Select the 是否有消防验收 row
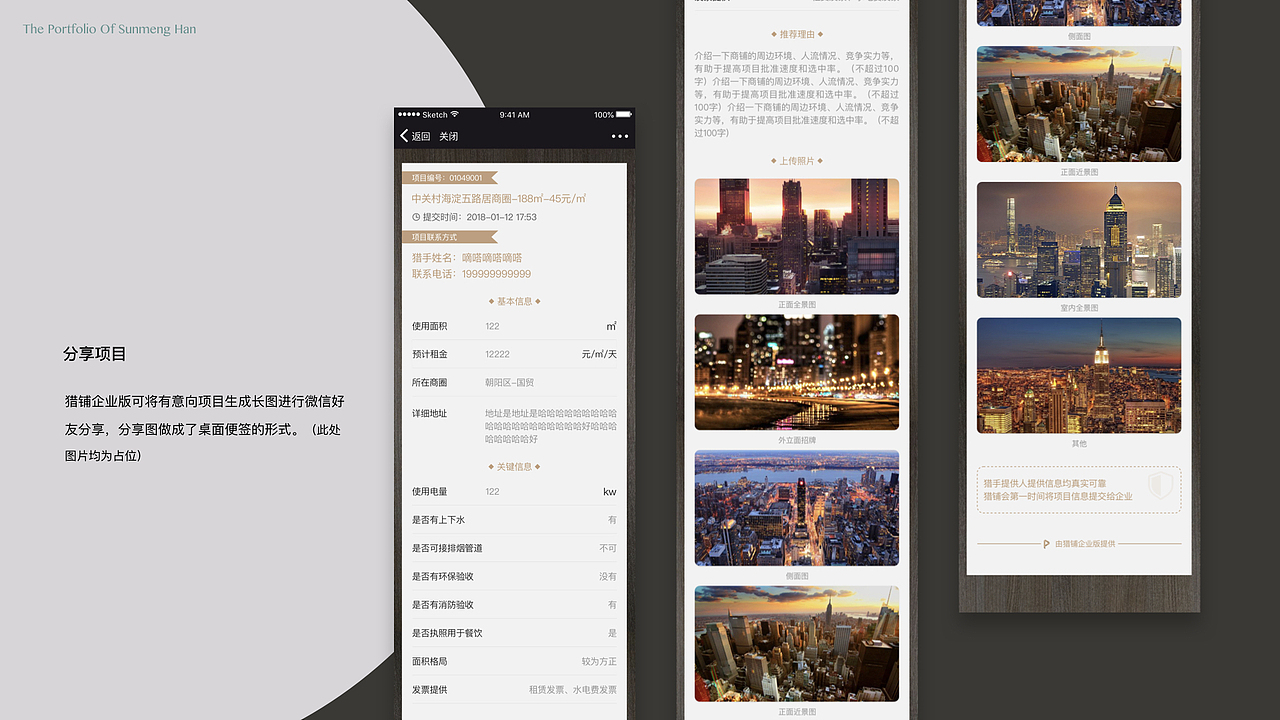Image resolution: width=1280 pixels, height=720 pixels. (514, 605)
